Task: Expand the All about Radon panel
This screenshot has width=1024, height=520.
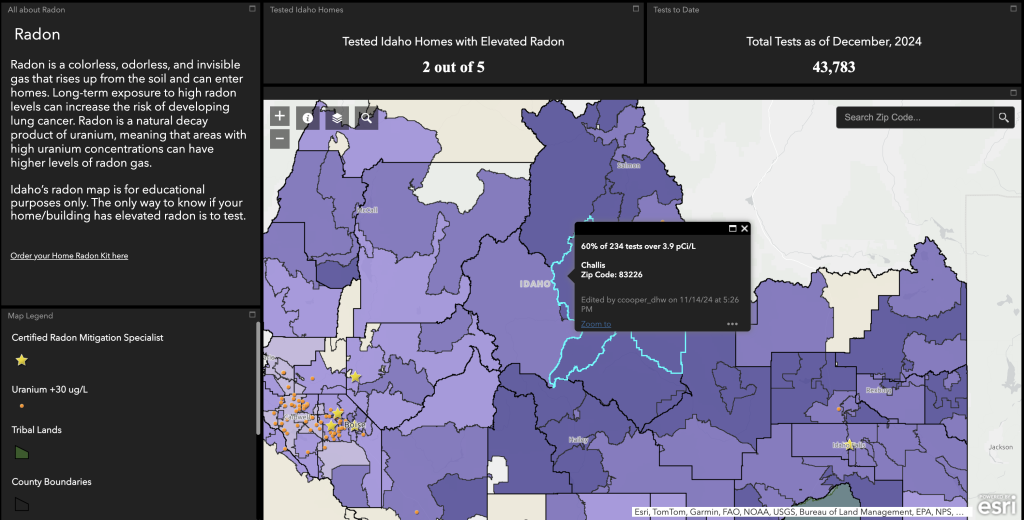Action: pyautogui.click(x=252, y=9)
